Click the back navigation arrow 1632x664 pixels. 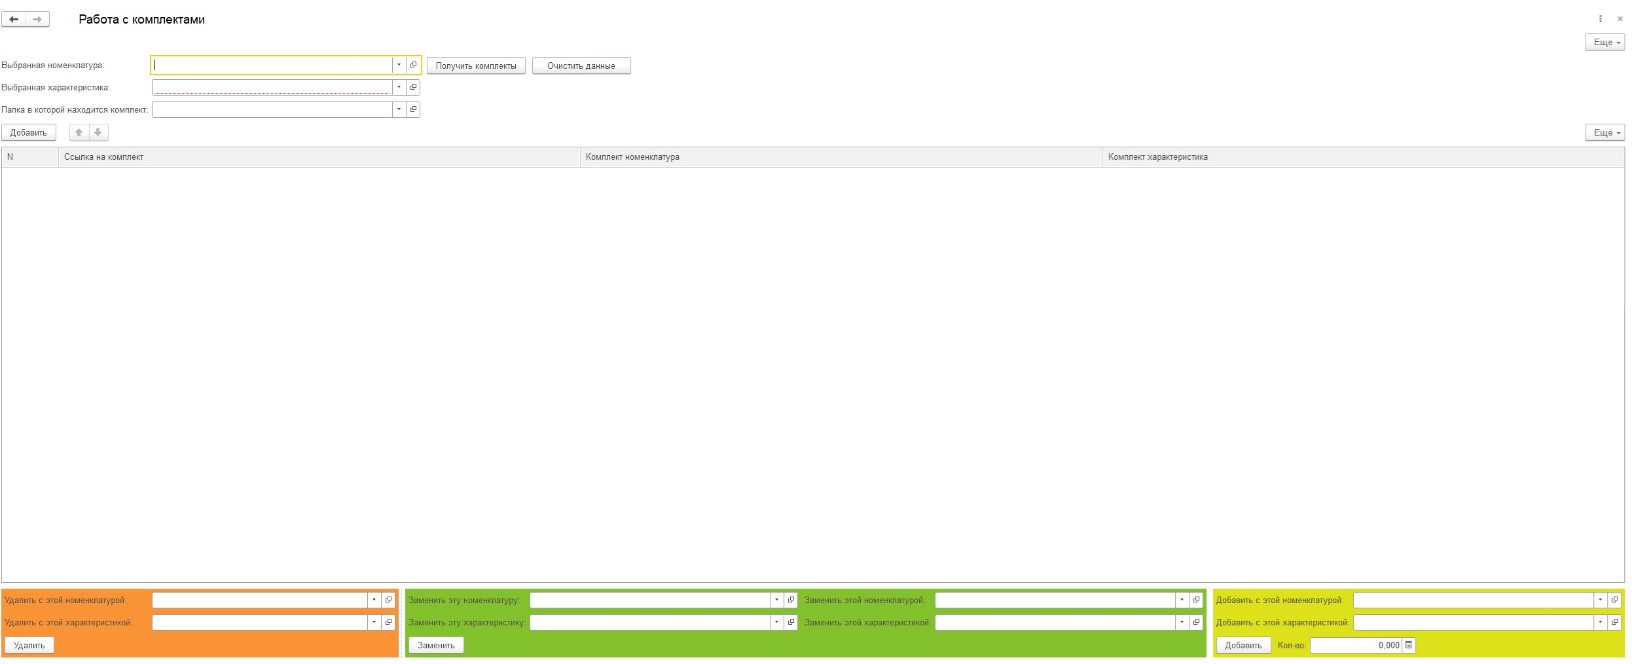[x=14, y=19]
